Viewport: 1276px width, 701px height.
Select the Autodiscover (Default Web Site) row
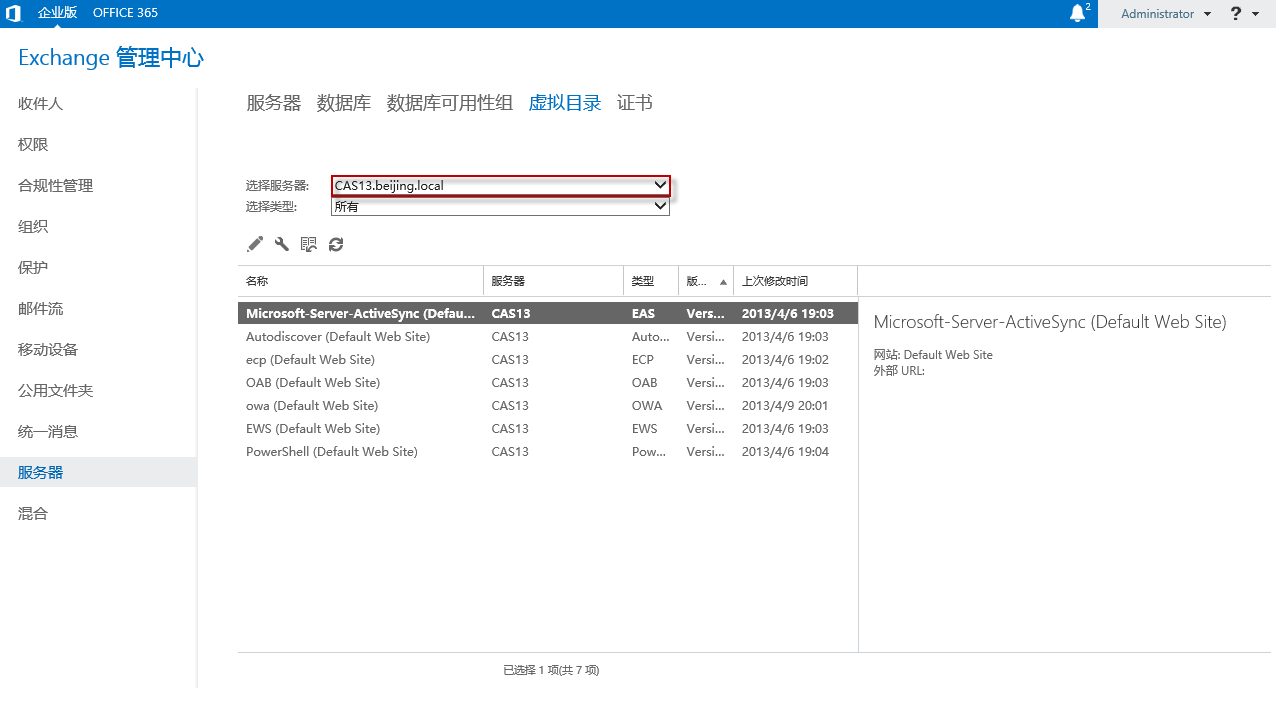(x=548, y=337)
